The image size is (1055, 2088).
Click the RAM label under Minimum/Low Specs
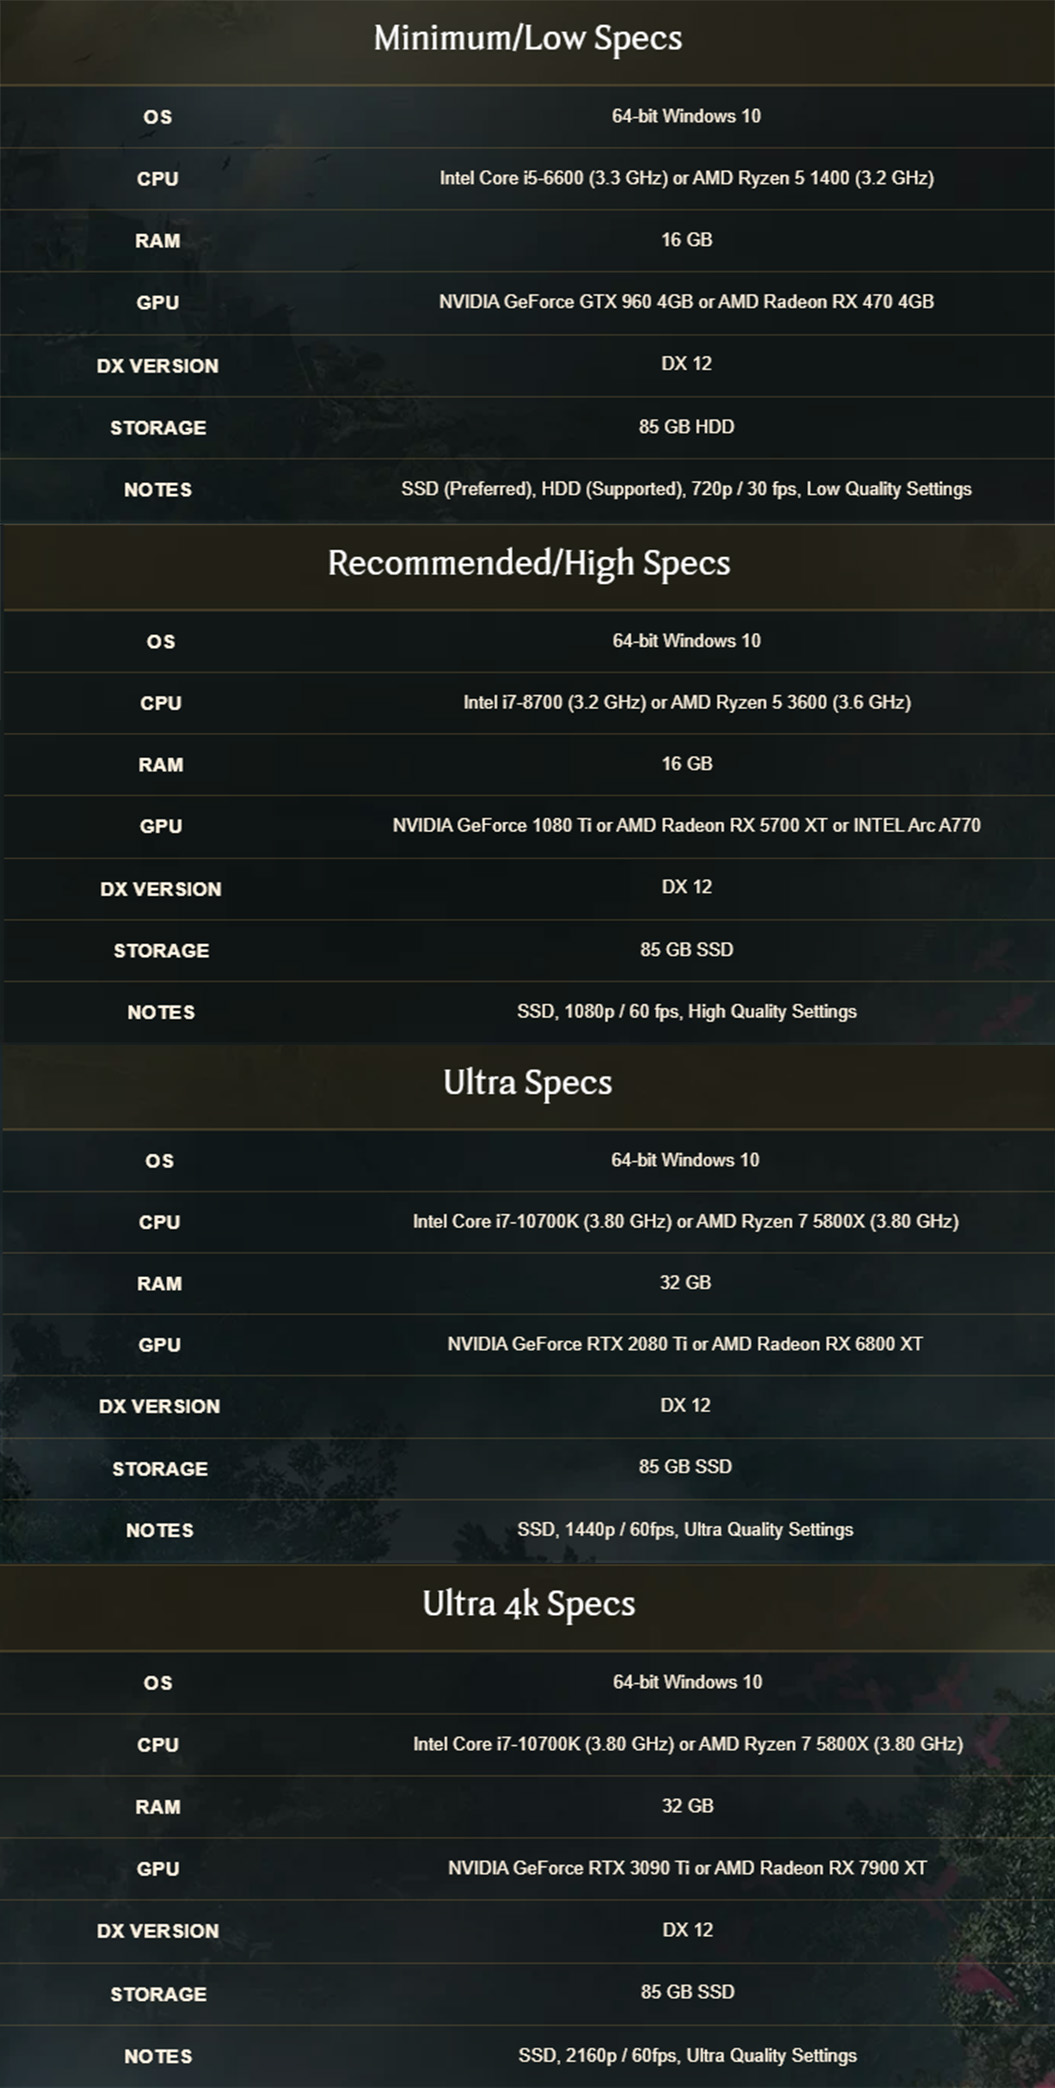coord(158,241)
